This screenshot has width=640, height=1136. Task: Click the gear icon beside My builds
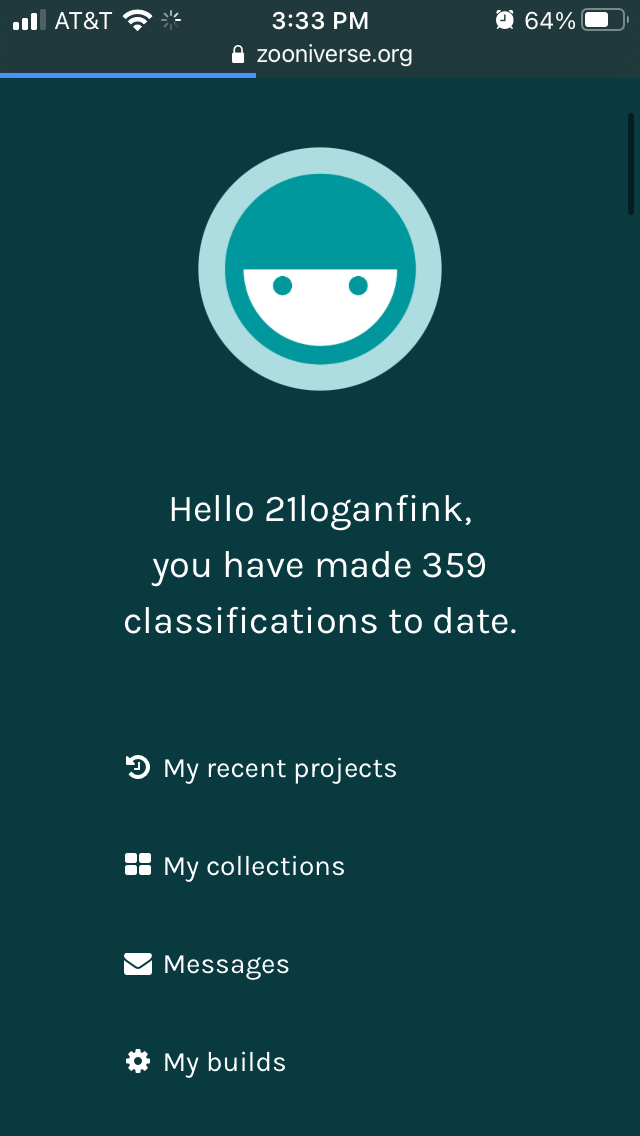137,1061
